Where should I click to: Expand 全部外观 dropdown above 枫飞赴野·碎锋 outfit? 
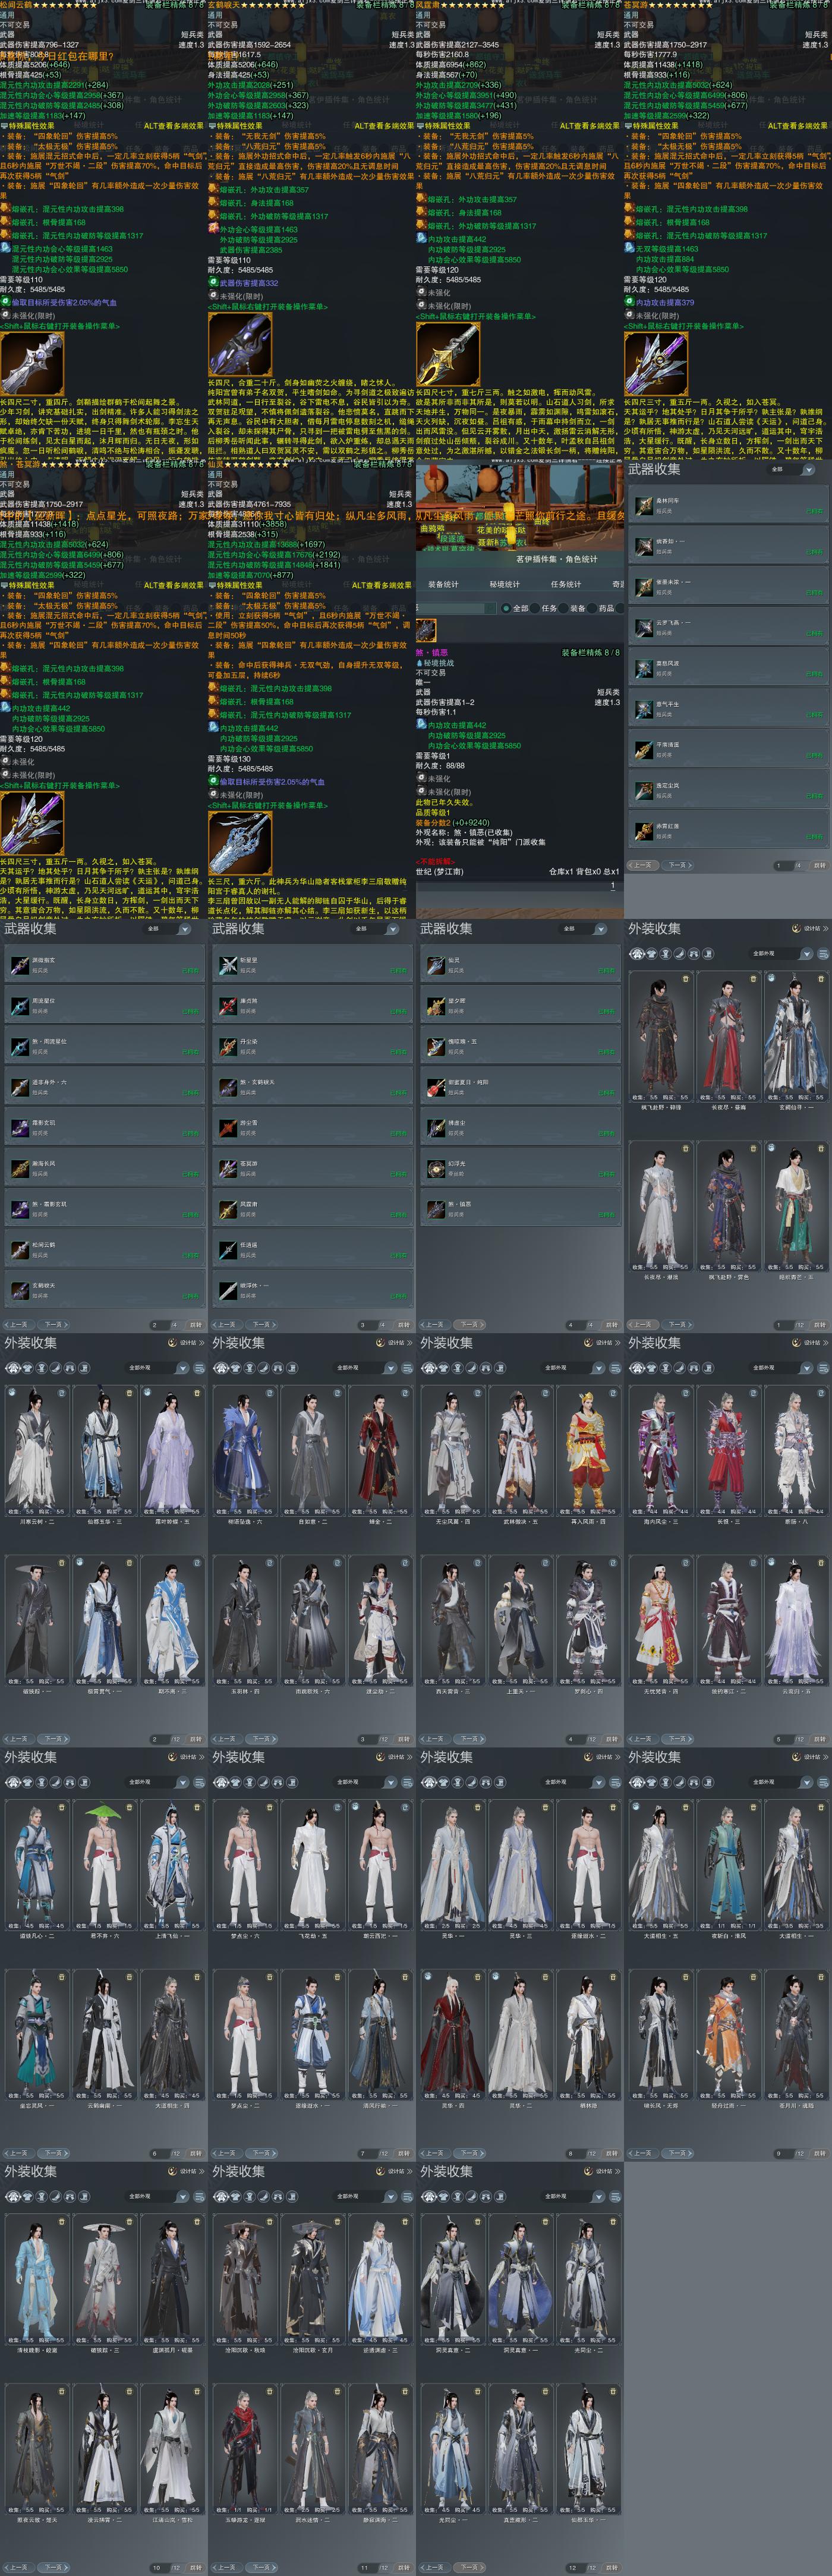[781, 954]
